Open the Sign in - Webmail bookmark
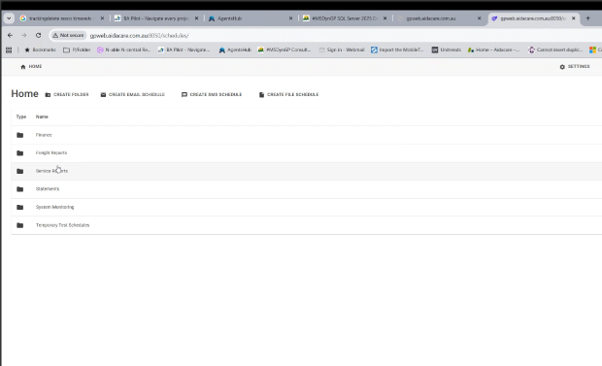This screenshot has width=602, height=366. [x=341, y=50]
